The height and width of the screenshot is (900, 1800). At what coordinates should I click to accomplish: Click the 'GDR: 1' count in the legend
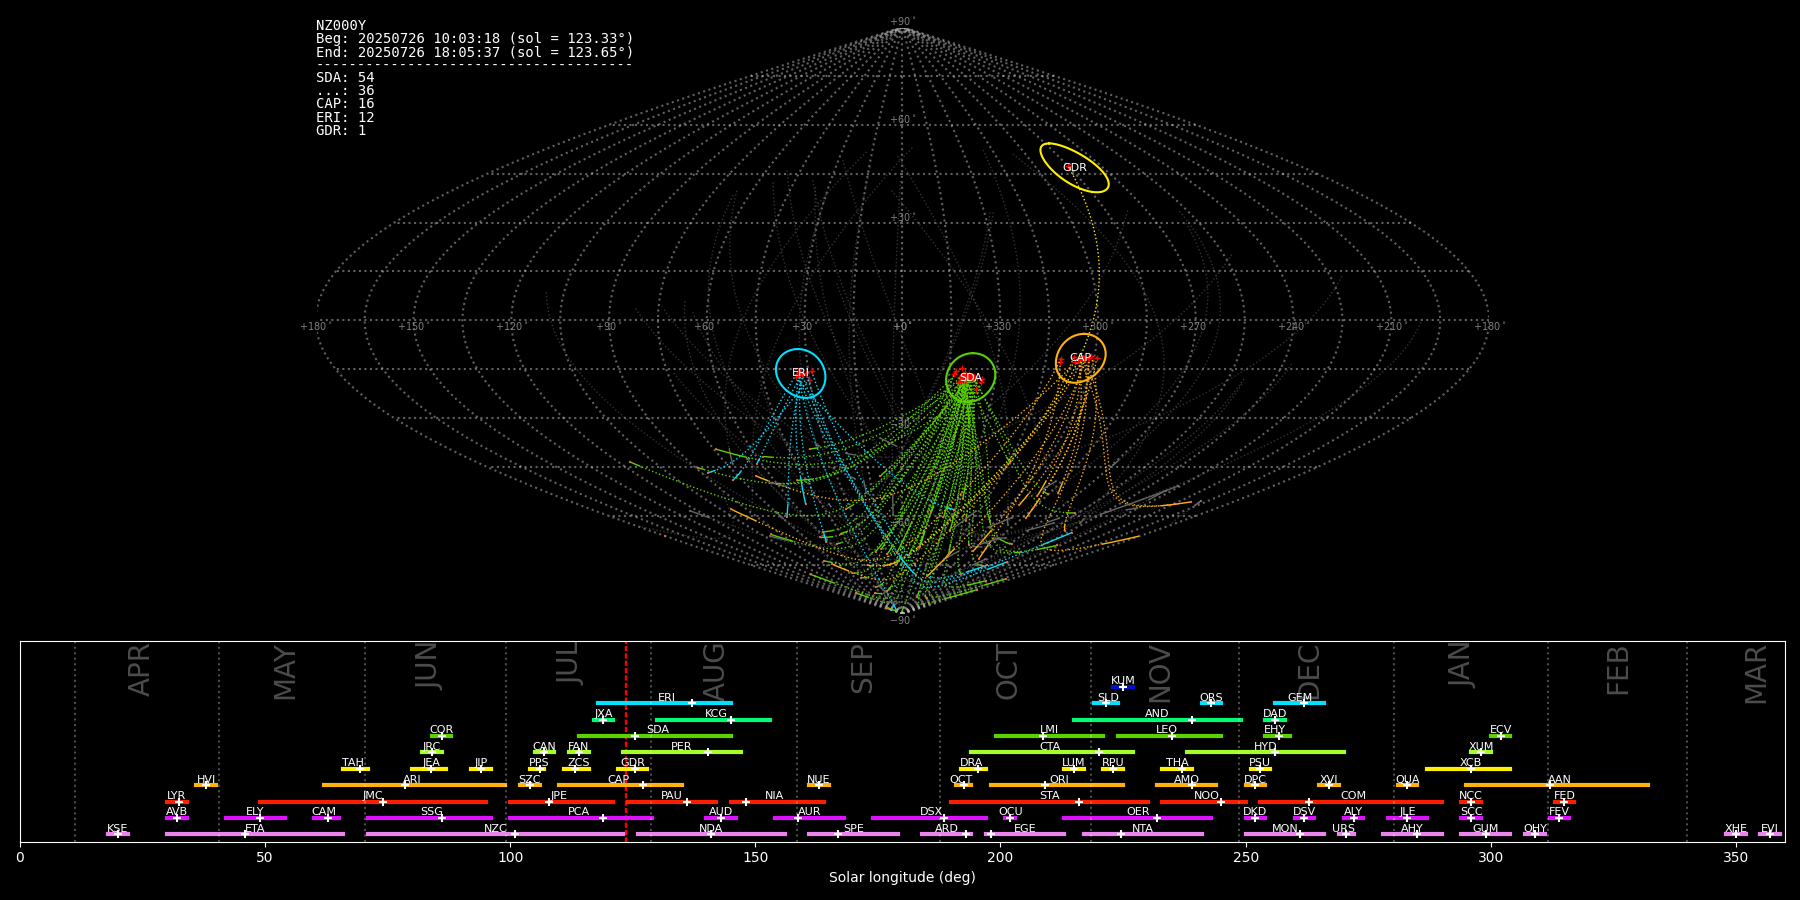(341, 131)
